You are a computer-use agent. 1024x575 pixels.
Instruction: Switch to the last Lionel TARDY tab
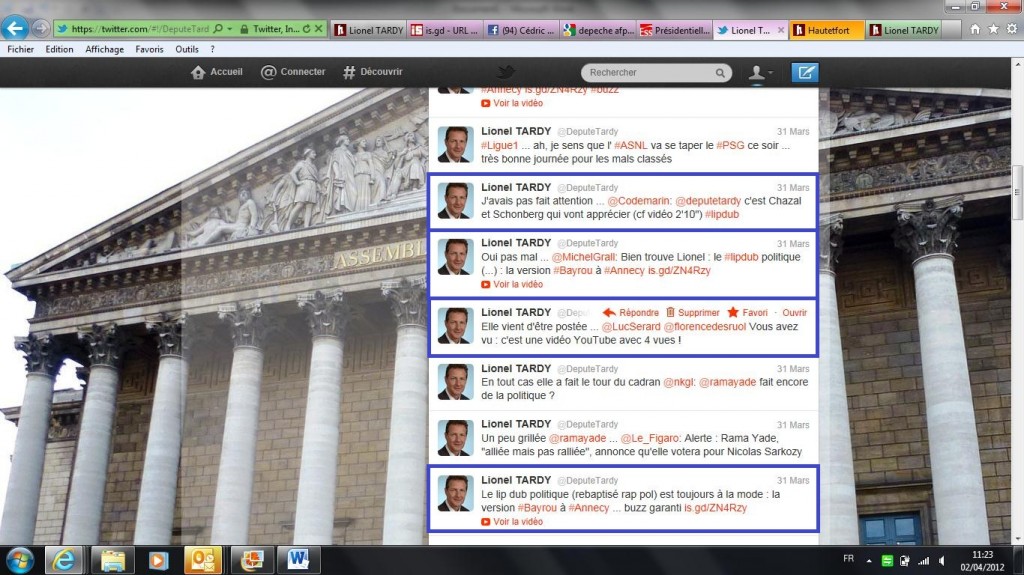904,30
